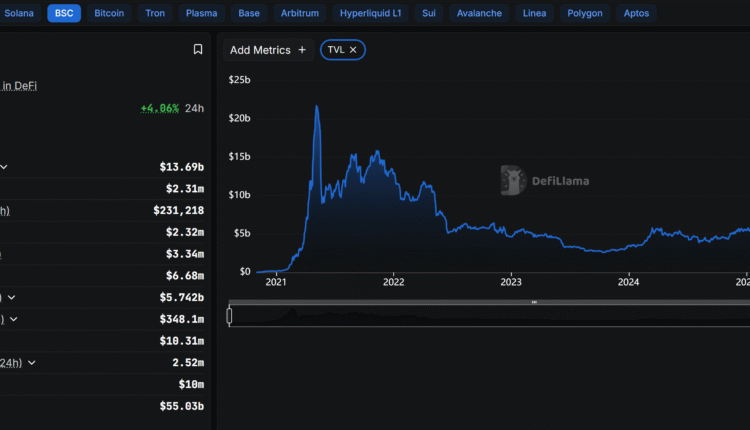Select the BSC chain tab
This screenshot has width=750, height=430.
point(64,14)
